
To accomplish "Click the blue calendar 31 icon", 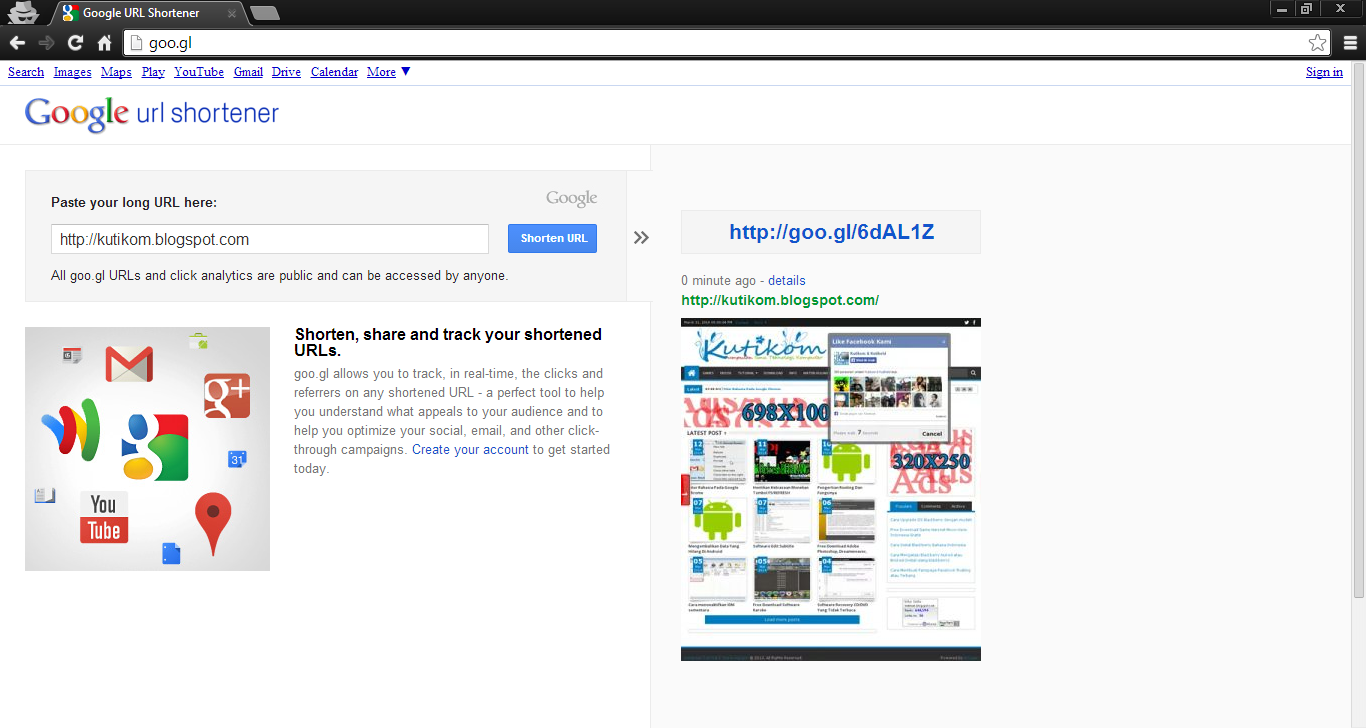I will tap(237, 459).
